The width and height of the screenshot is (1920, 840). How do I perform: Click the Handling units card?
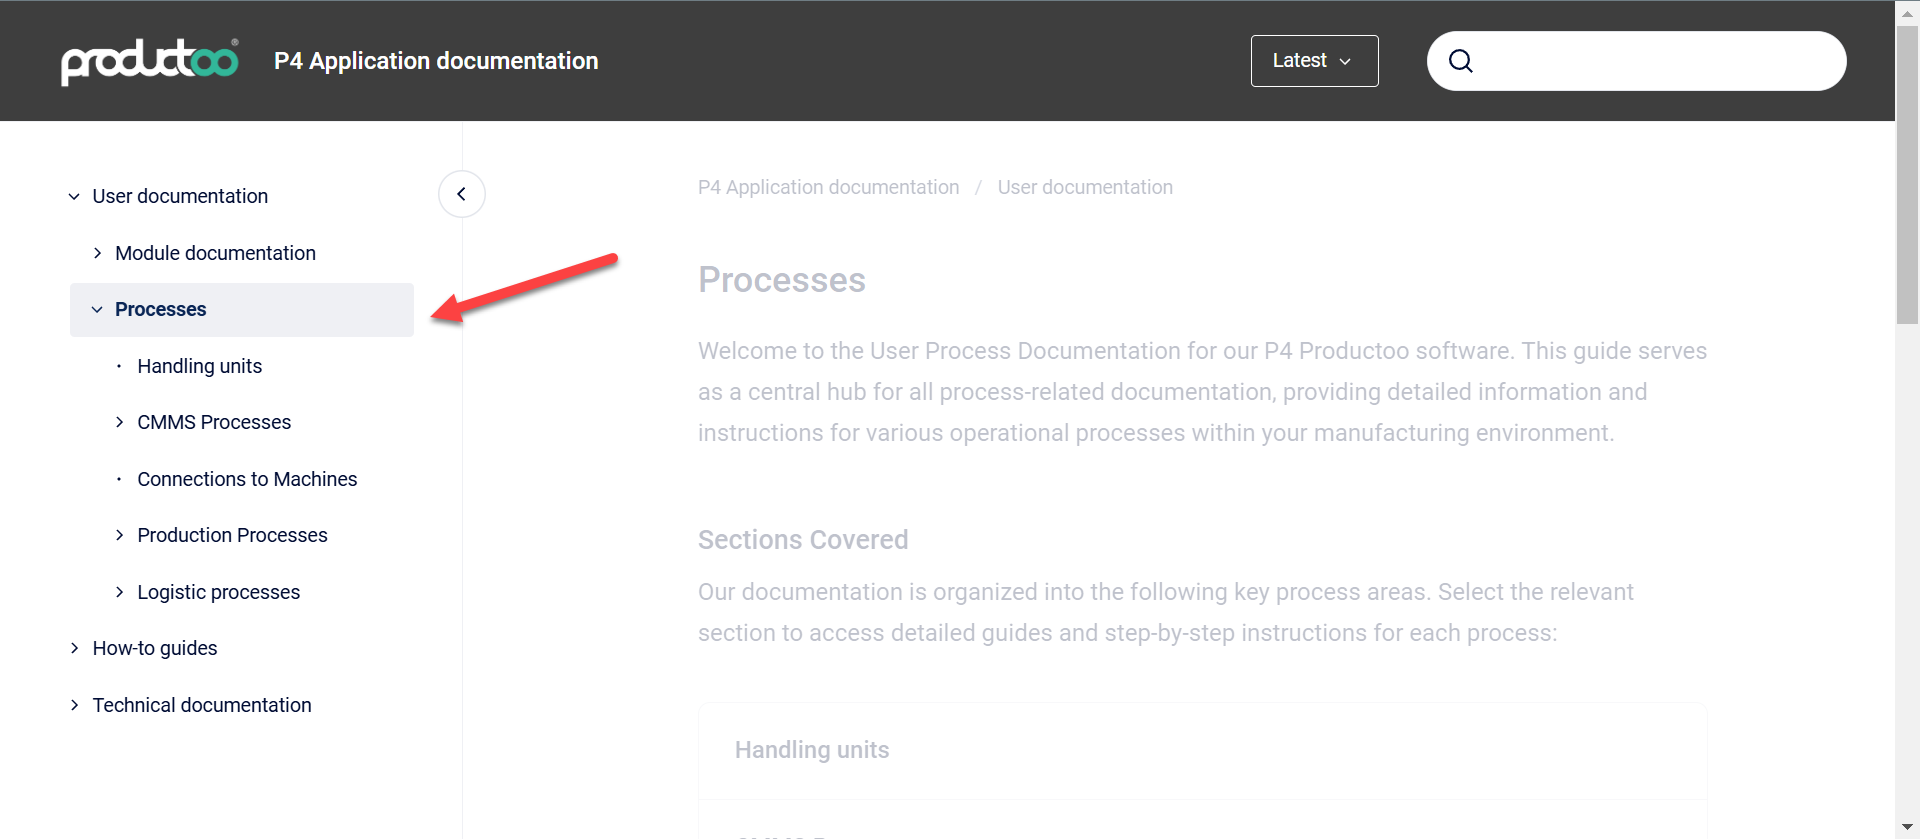812,750
